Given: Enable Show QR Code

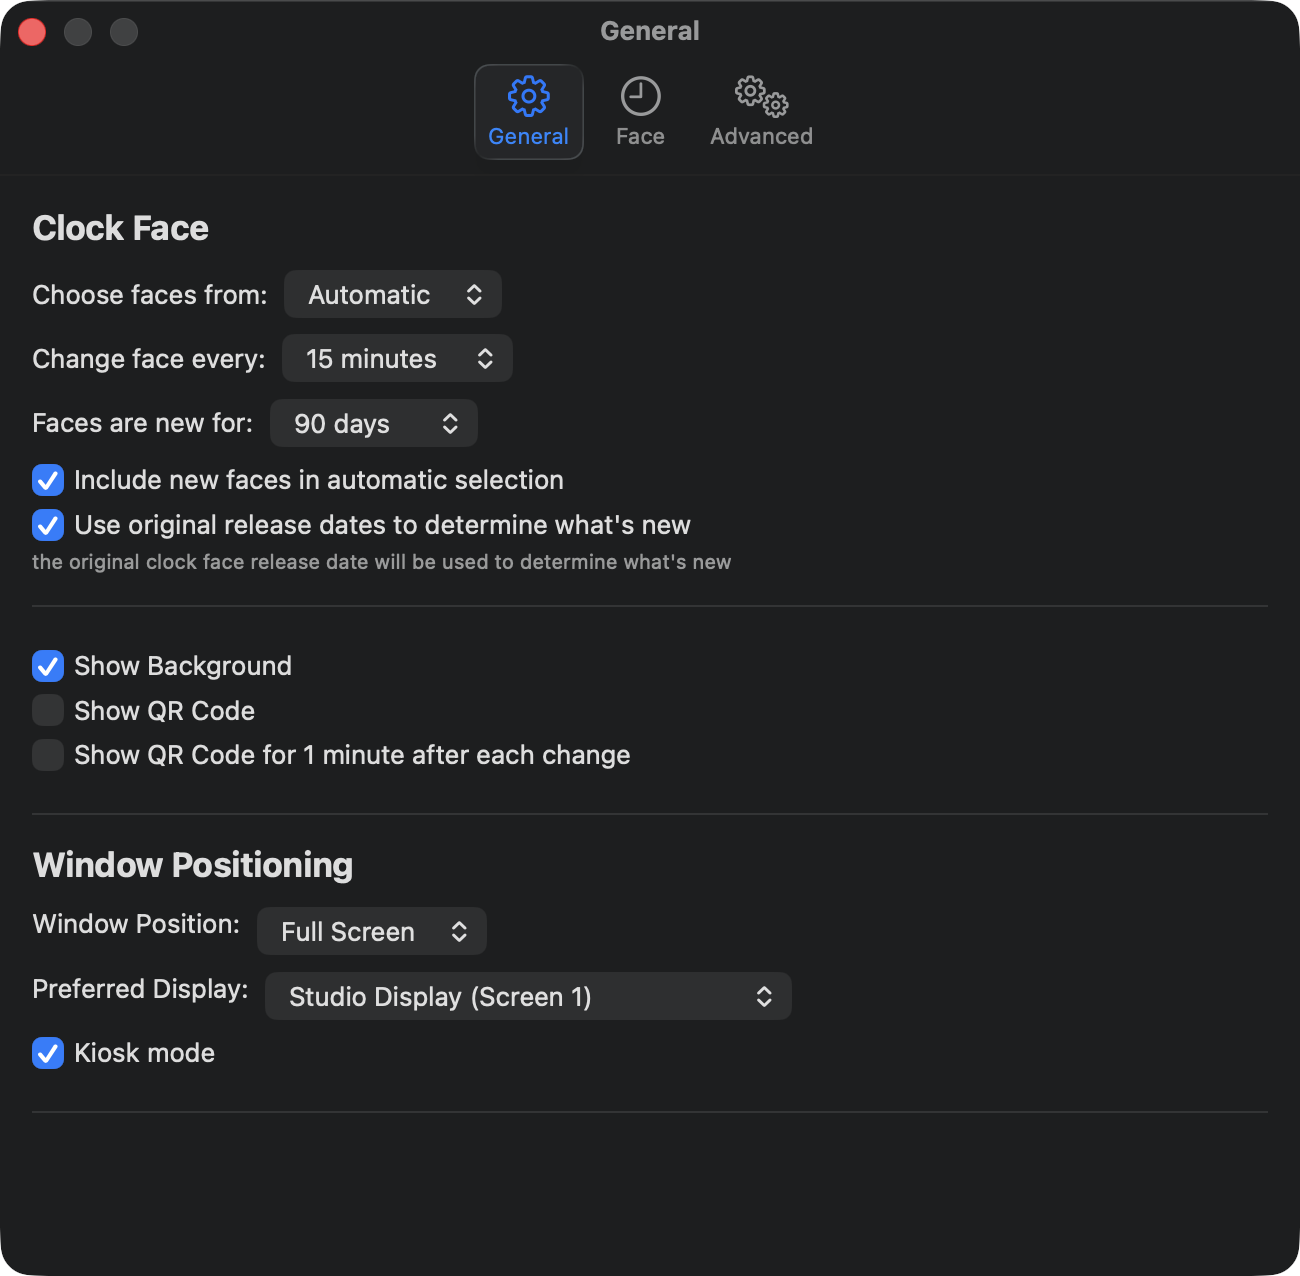Looking at the screenshot, I should (x=47, y=710).
